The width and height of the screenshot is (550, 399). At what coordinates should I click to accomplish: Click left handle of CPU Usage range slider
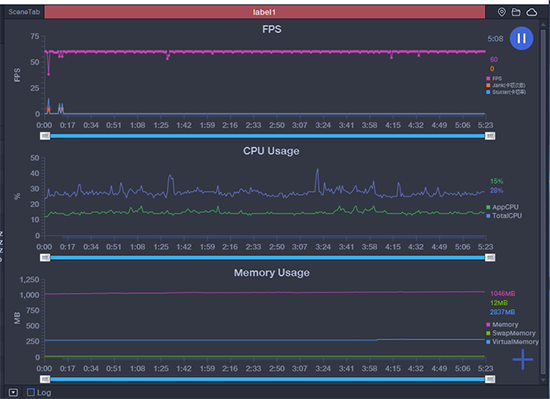pos(45,258)
